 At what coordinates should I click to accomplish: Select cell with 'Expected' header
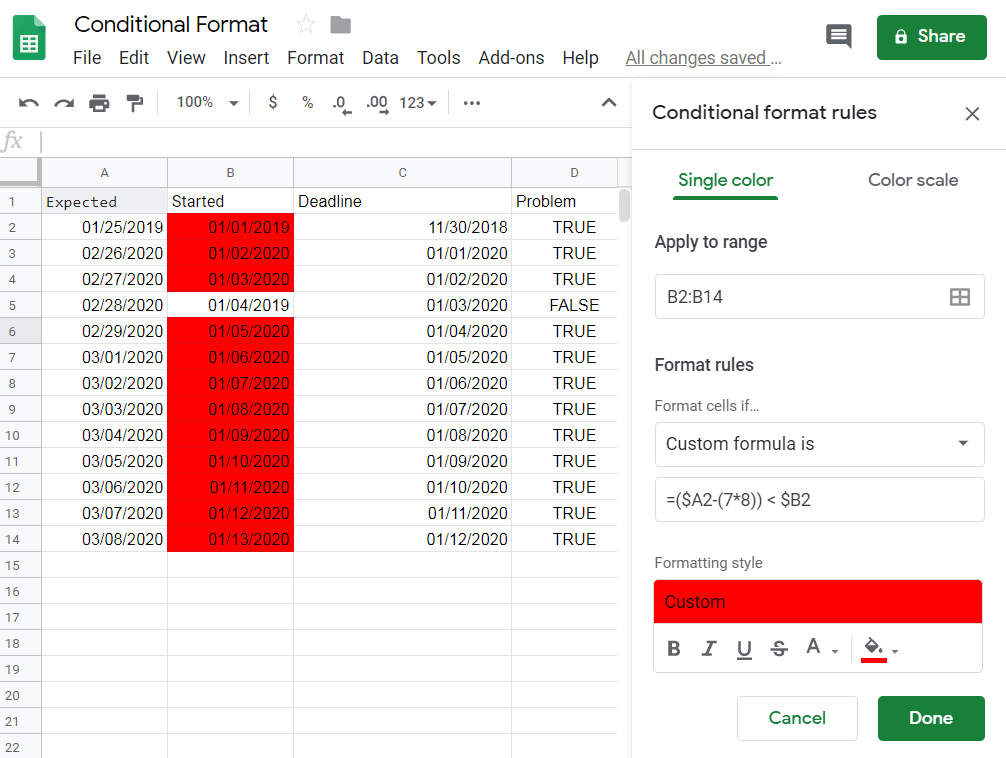(x=105, y=202)
